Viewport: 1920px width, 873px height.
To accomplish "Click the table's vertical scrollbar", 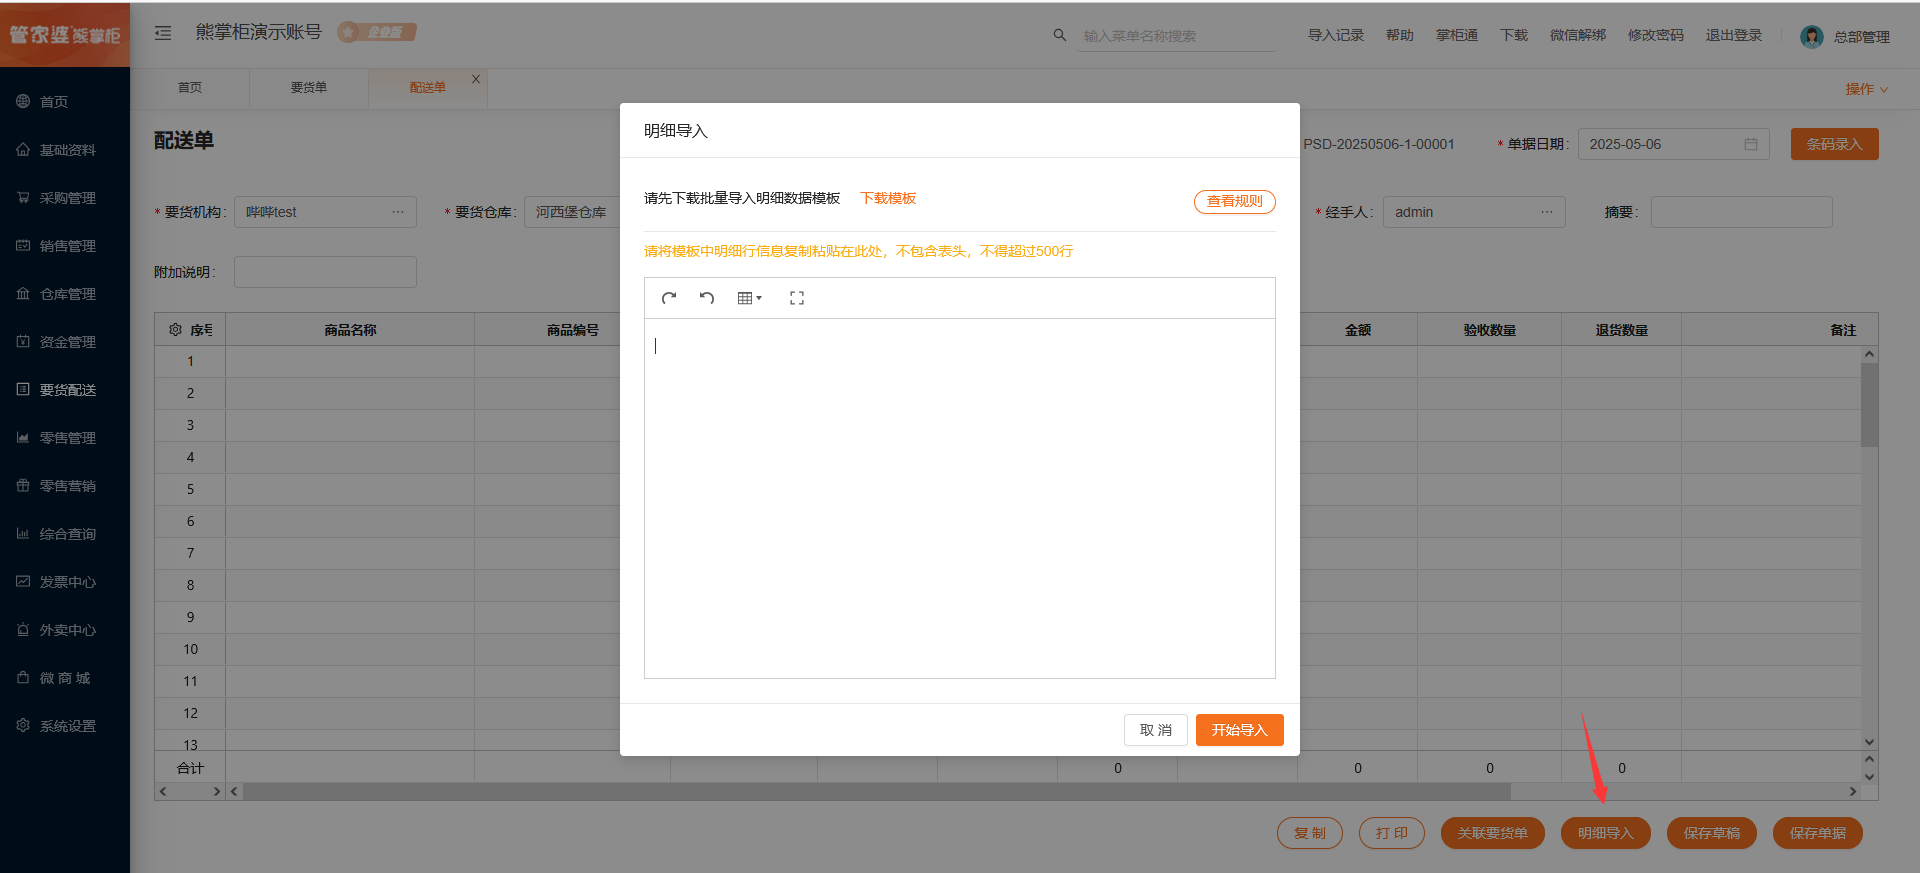I will [x=1869, y=405].
